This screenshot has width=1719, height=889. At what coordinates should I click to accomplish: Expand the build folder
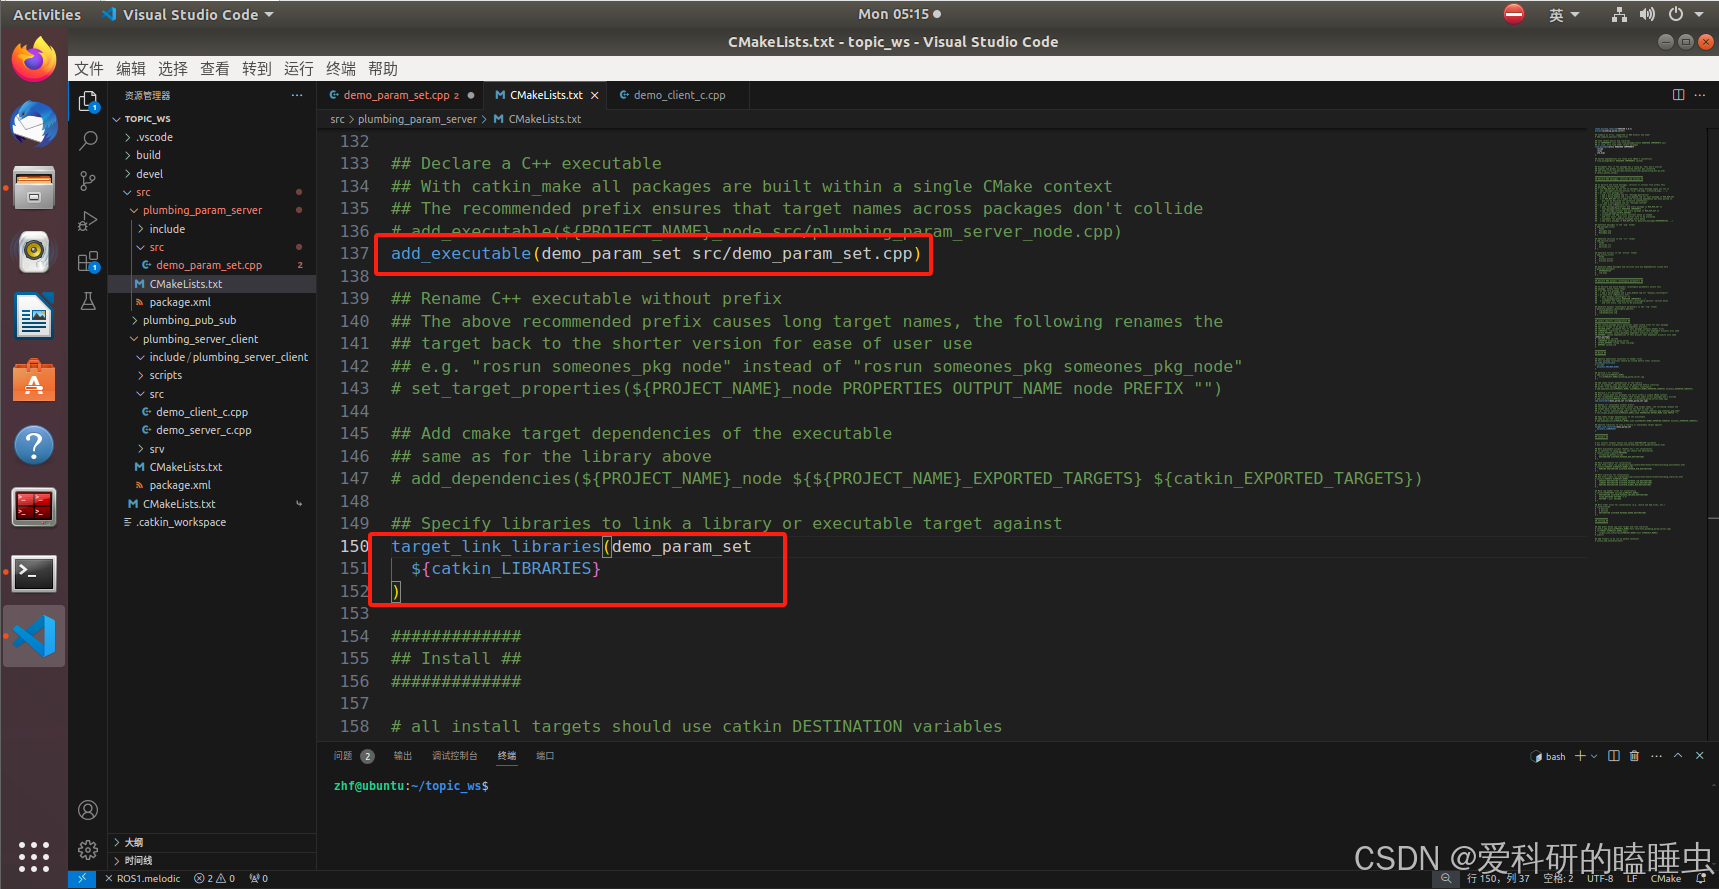212,155
